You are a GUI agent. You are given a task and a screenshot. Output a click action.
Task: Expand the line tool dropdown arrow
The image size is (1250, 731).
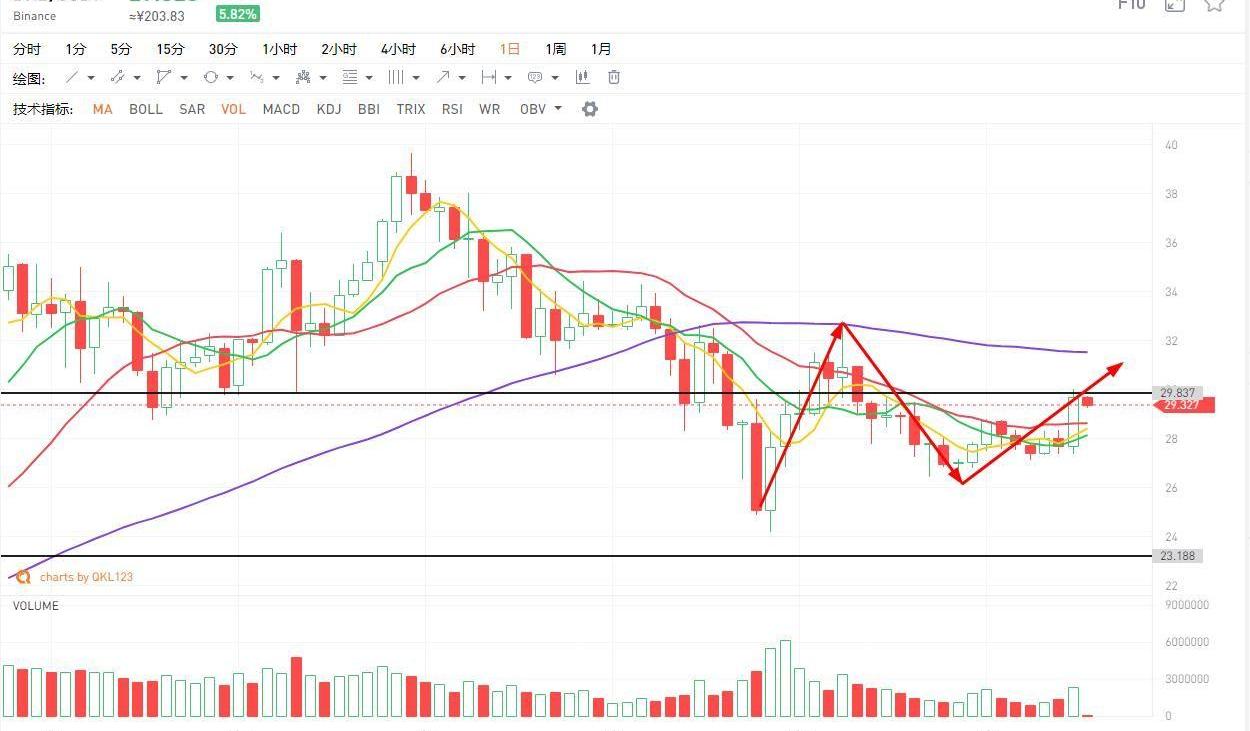(91, 78)
